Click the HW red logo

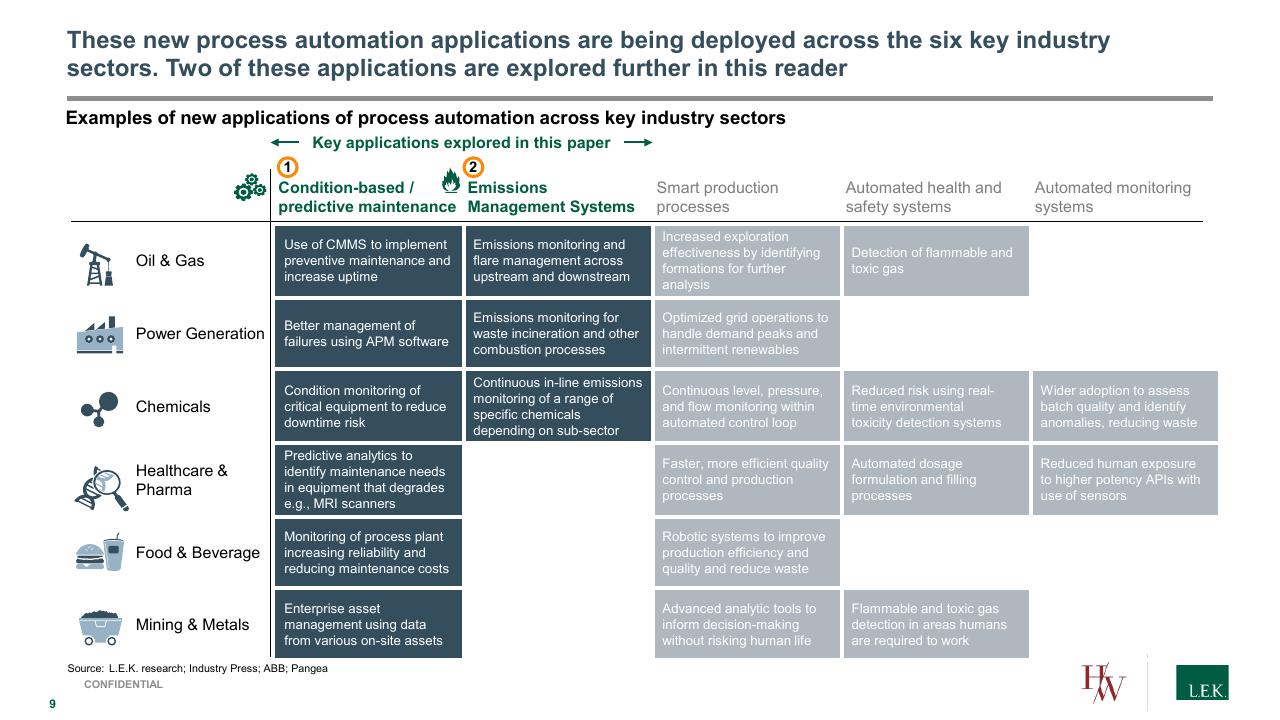coord(1104,684)
